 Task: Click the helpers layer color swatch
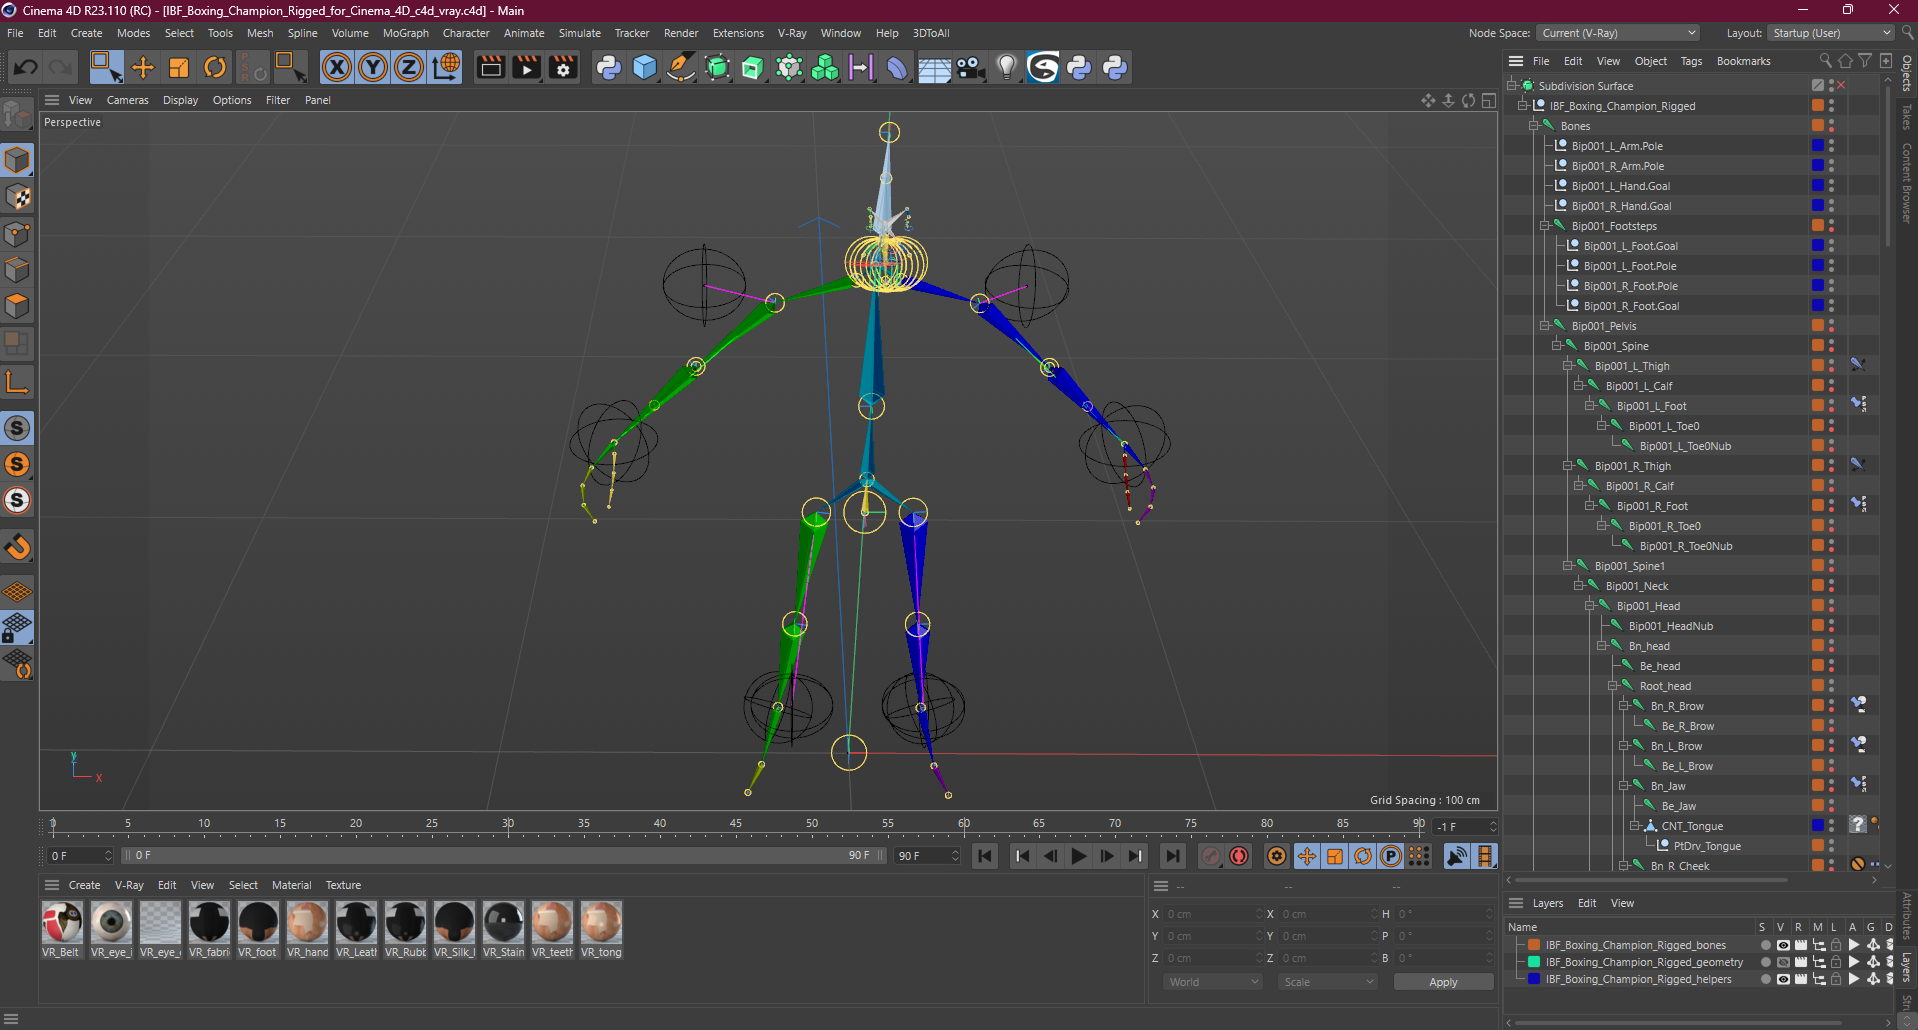(1534, 979)
